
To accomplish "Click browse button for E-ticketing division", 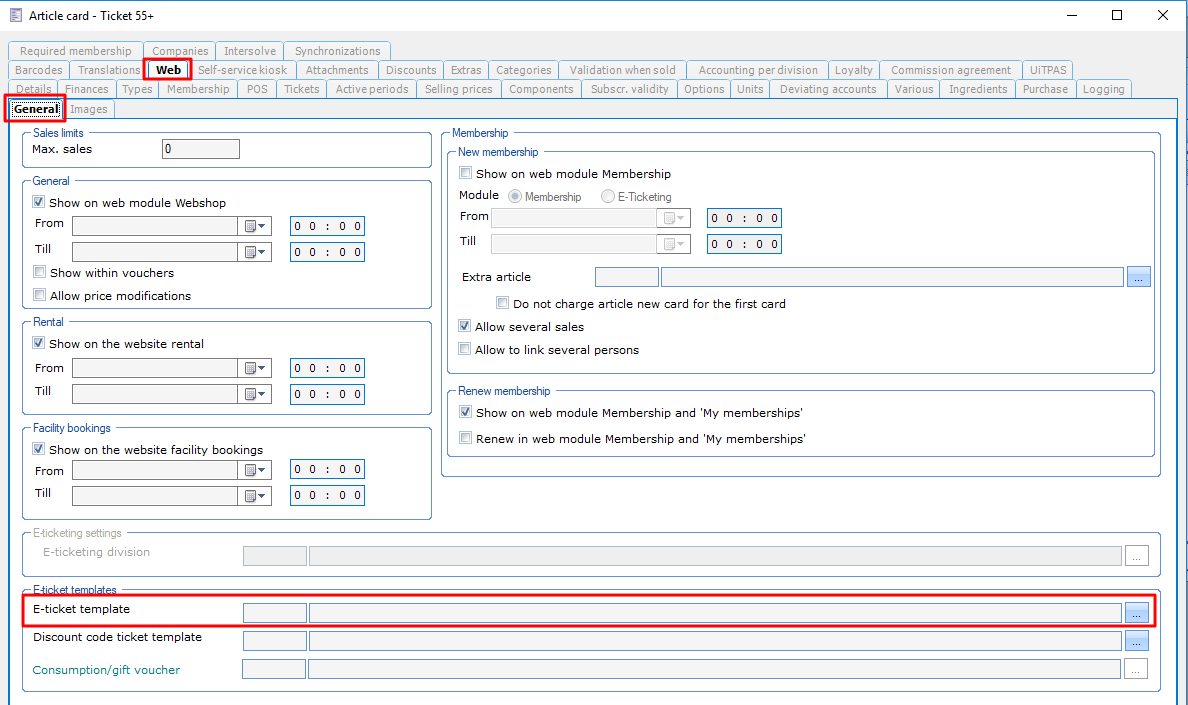I will [1136, 556].
